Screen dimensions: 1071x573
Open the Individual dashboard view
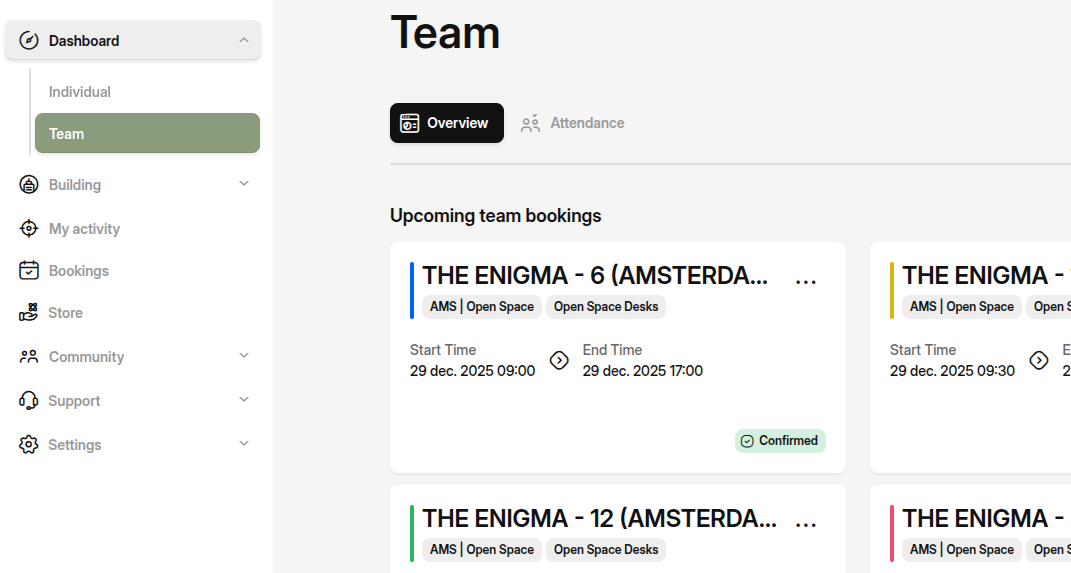[80, 92]
